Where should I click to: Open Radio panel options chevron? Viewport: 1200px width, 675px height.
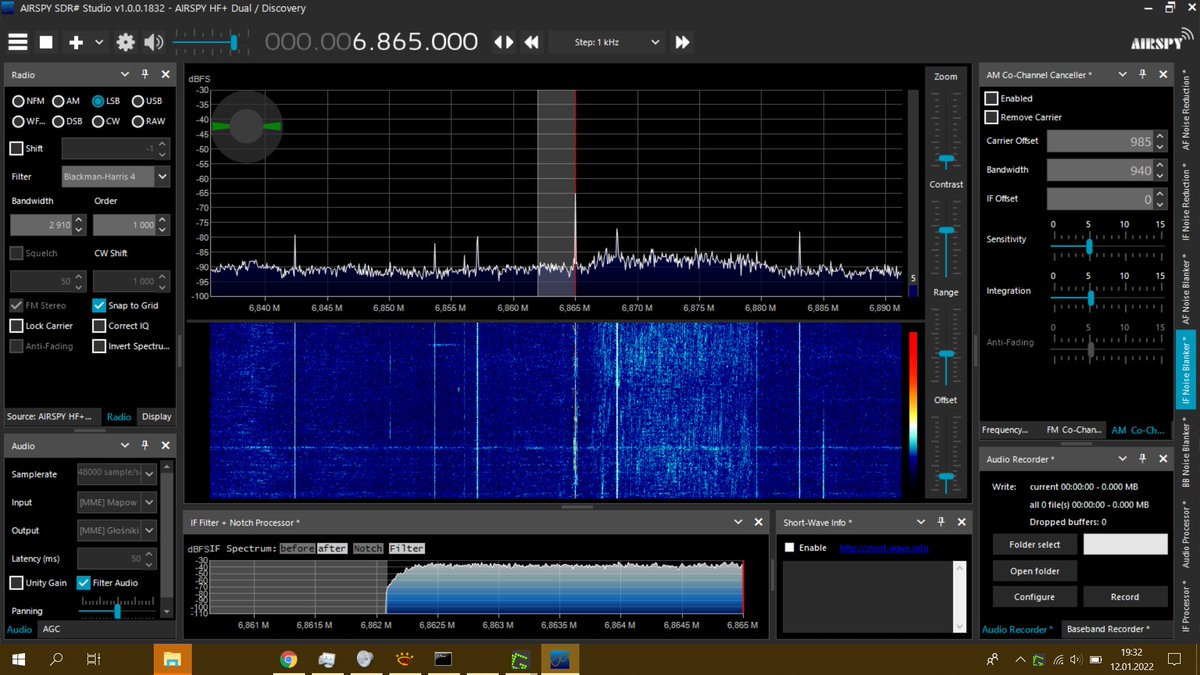[125, 74]
